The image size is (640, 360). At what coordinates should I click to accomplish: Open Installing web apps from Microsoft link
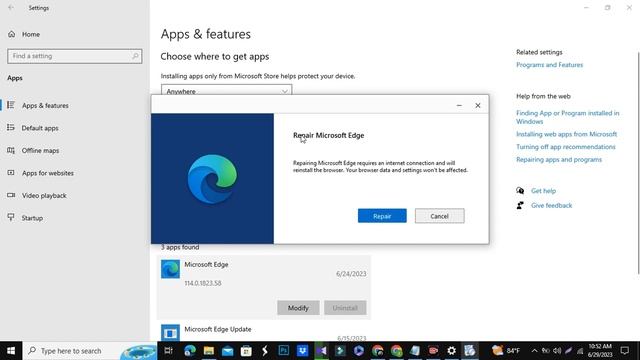point(566,134)
